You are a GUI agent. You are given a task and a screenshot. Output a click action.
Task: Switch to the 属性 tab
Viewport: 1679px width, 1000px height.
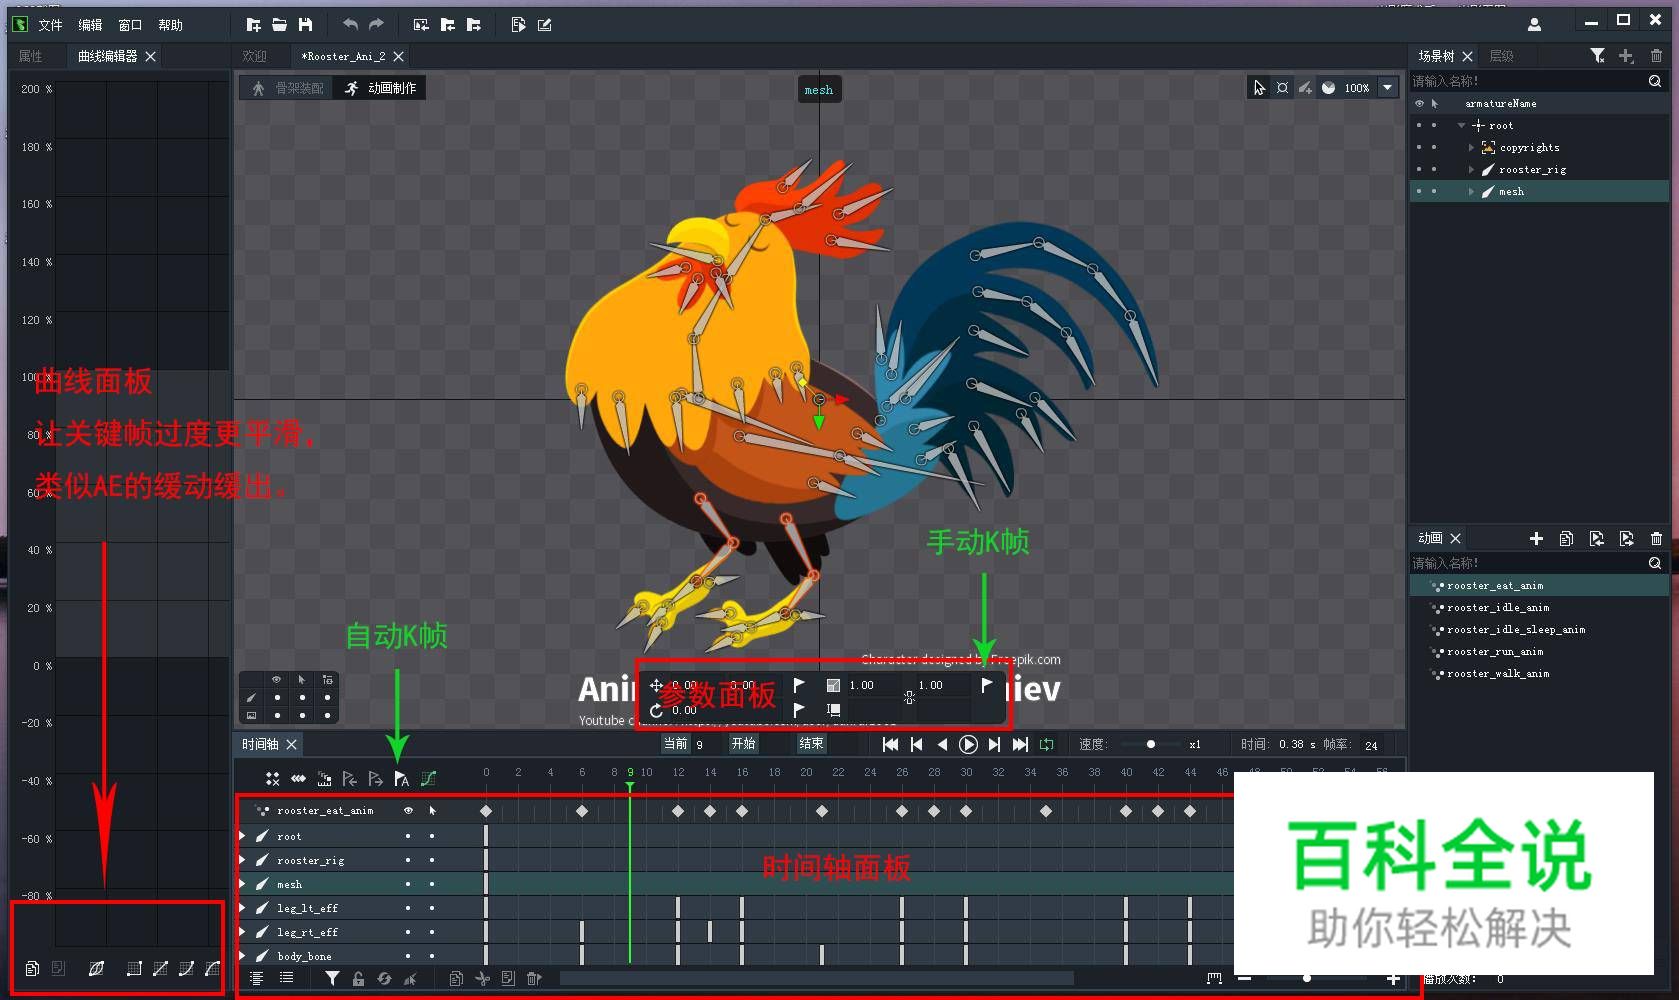[x=31, y=56]
